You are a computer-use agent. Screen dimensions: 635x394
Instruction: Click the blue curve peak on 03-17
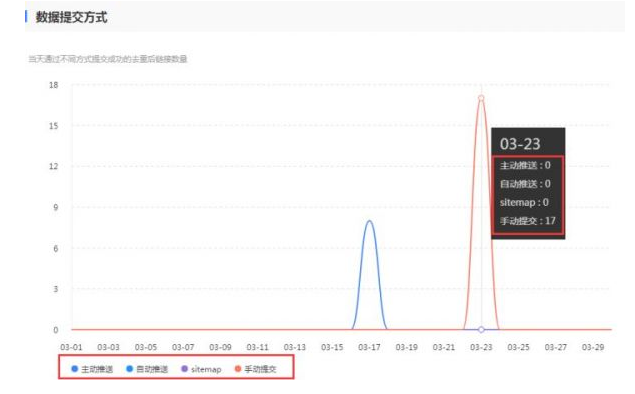click(x=369, y=221)
